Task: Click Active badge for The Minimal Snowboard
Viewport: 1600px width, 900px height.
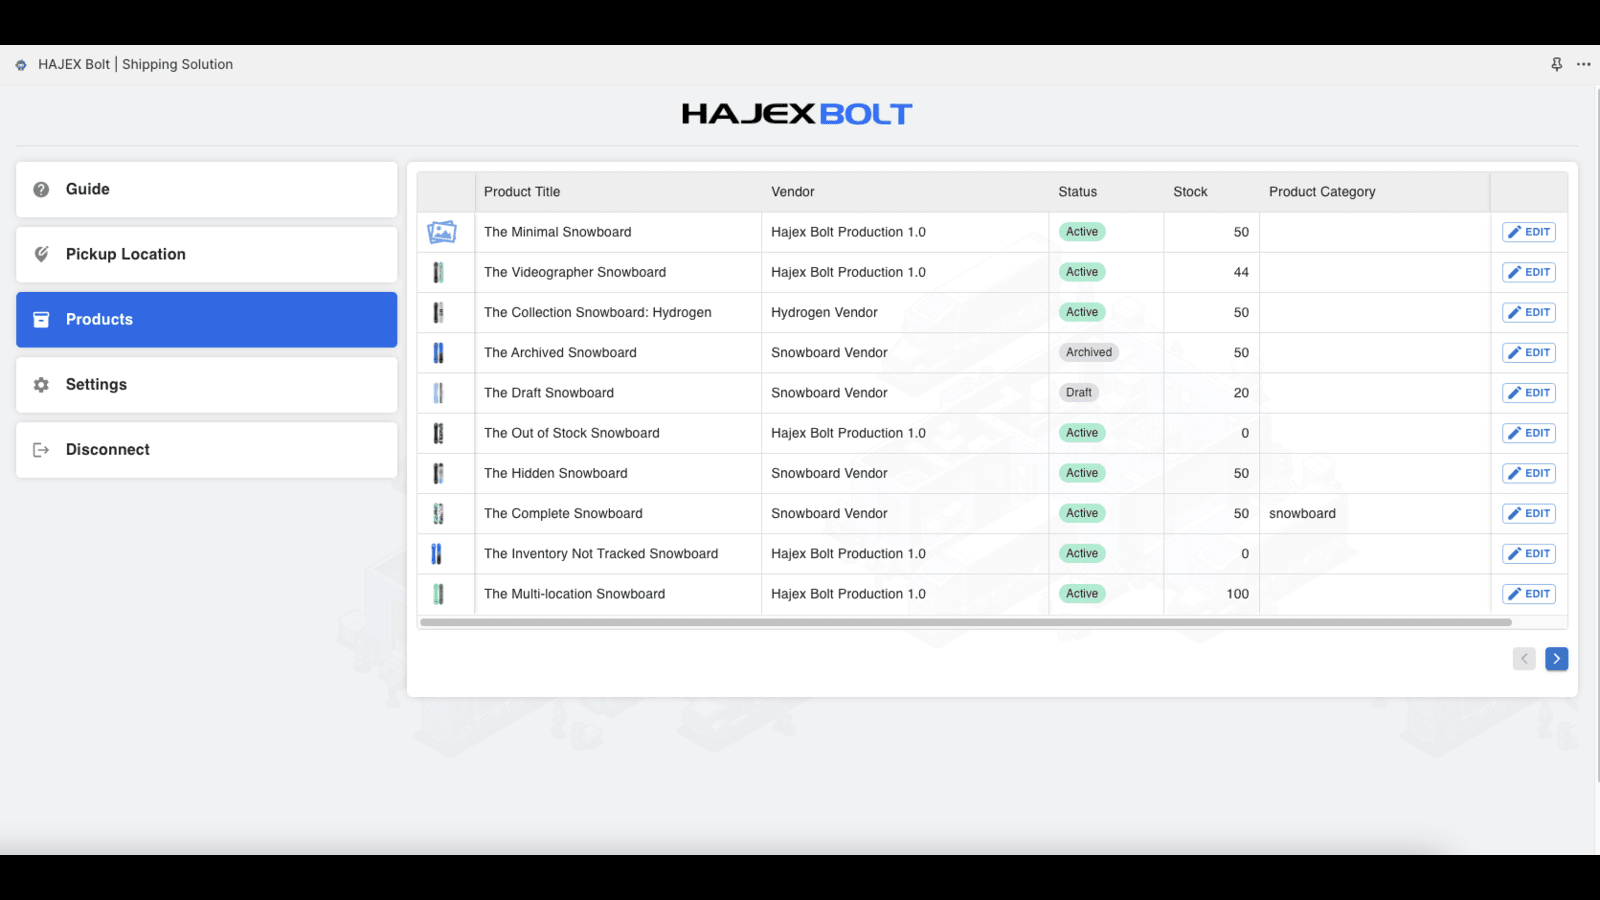Action: point(1082,232)
